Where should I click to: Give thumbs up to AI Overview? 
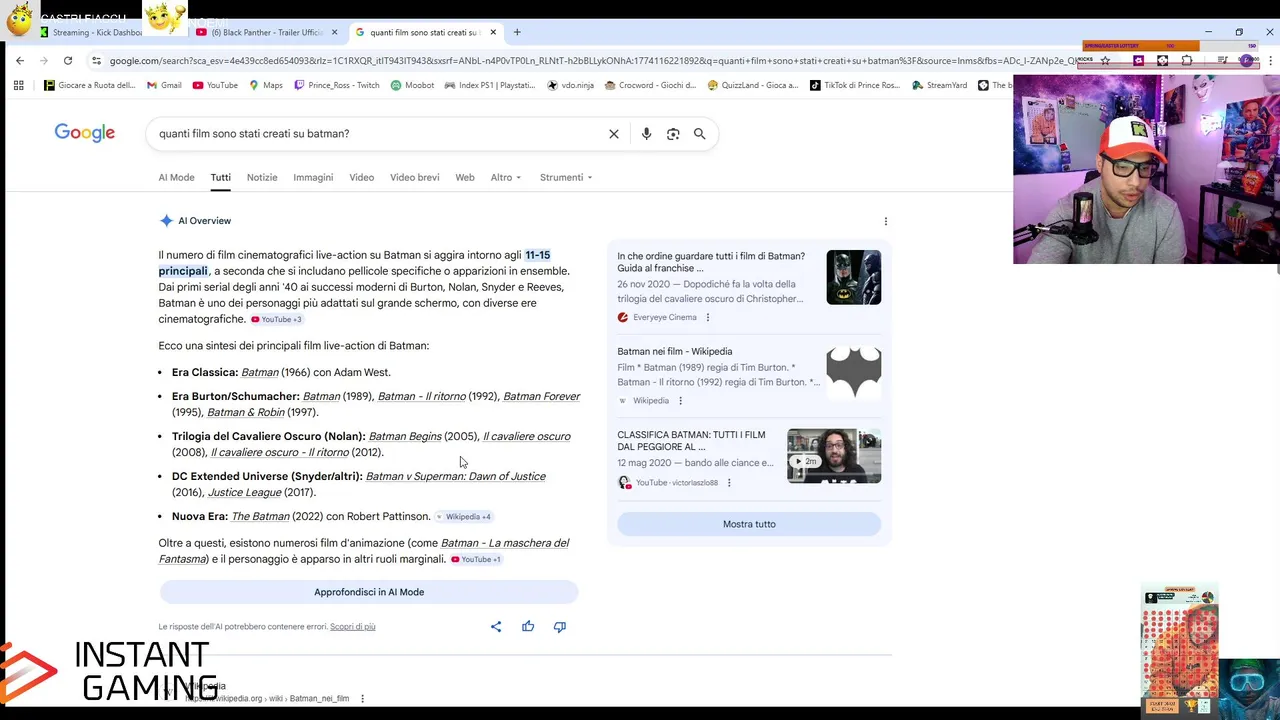(528, 627)
